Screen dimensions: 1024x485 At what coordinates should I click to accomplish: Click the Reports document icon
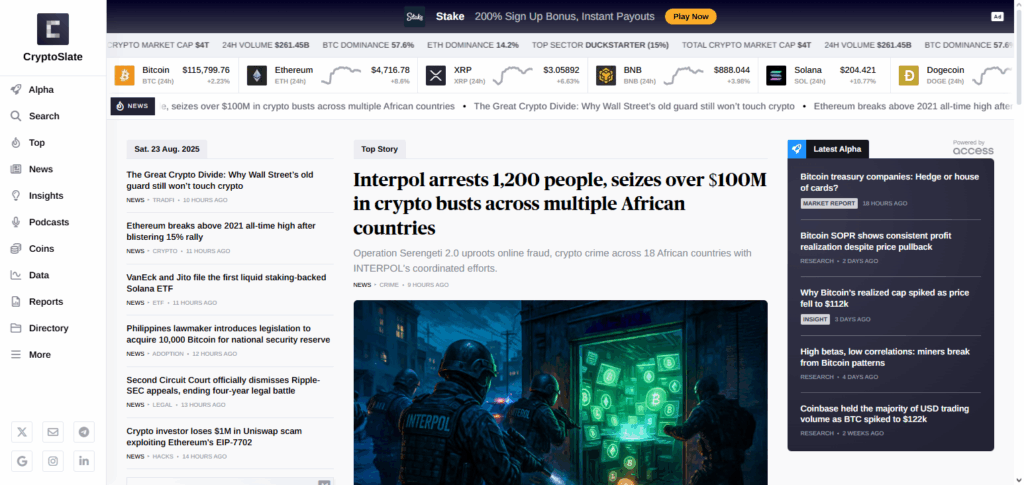[x=16, y=302]
